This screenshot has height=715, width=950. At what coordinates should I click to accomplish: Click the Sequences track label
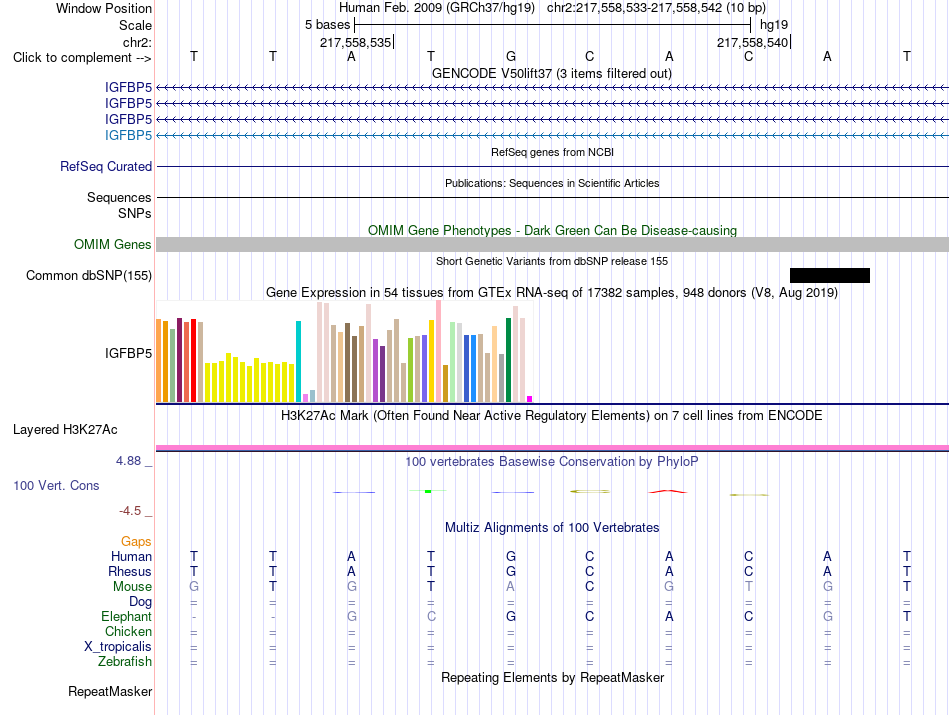point(119,198)
